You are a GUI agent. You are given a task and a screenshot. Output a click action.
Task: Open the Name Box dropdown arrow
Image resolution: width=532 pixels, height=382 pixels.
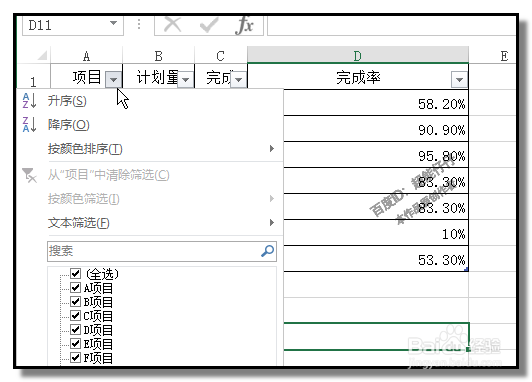click(113, 23)
